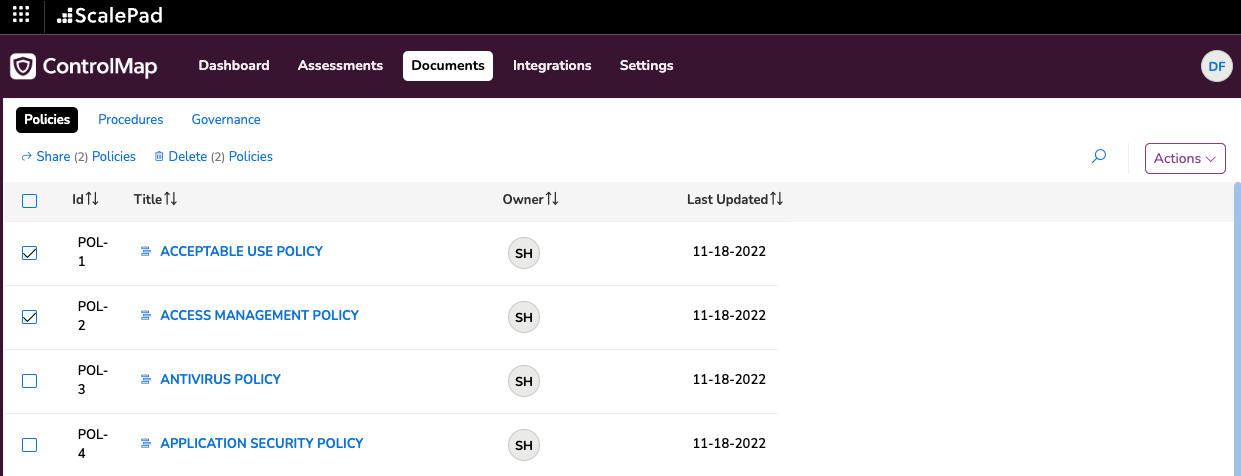Image resolution: width=1241 pixels, height=476 pixels.
Task: Open the DF user avatar menu
Action: (1216, 66)
